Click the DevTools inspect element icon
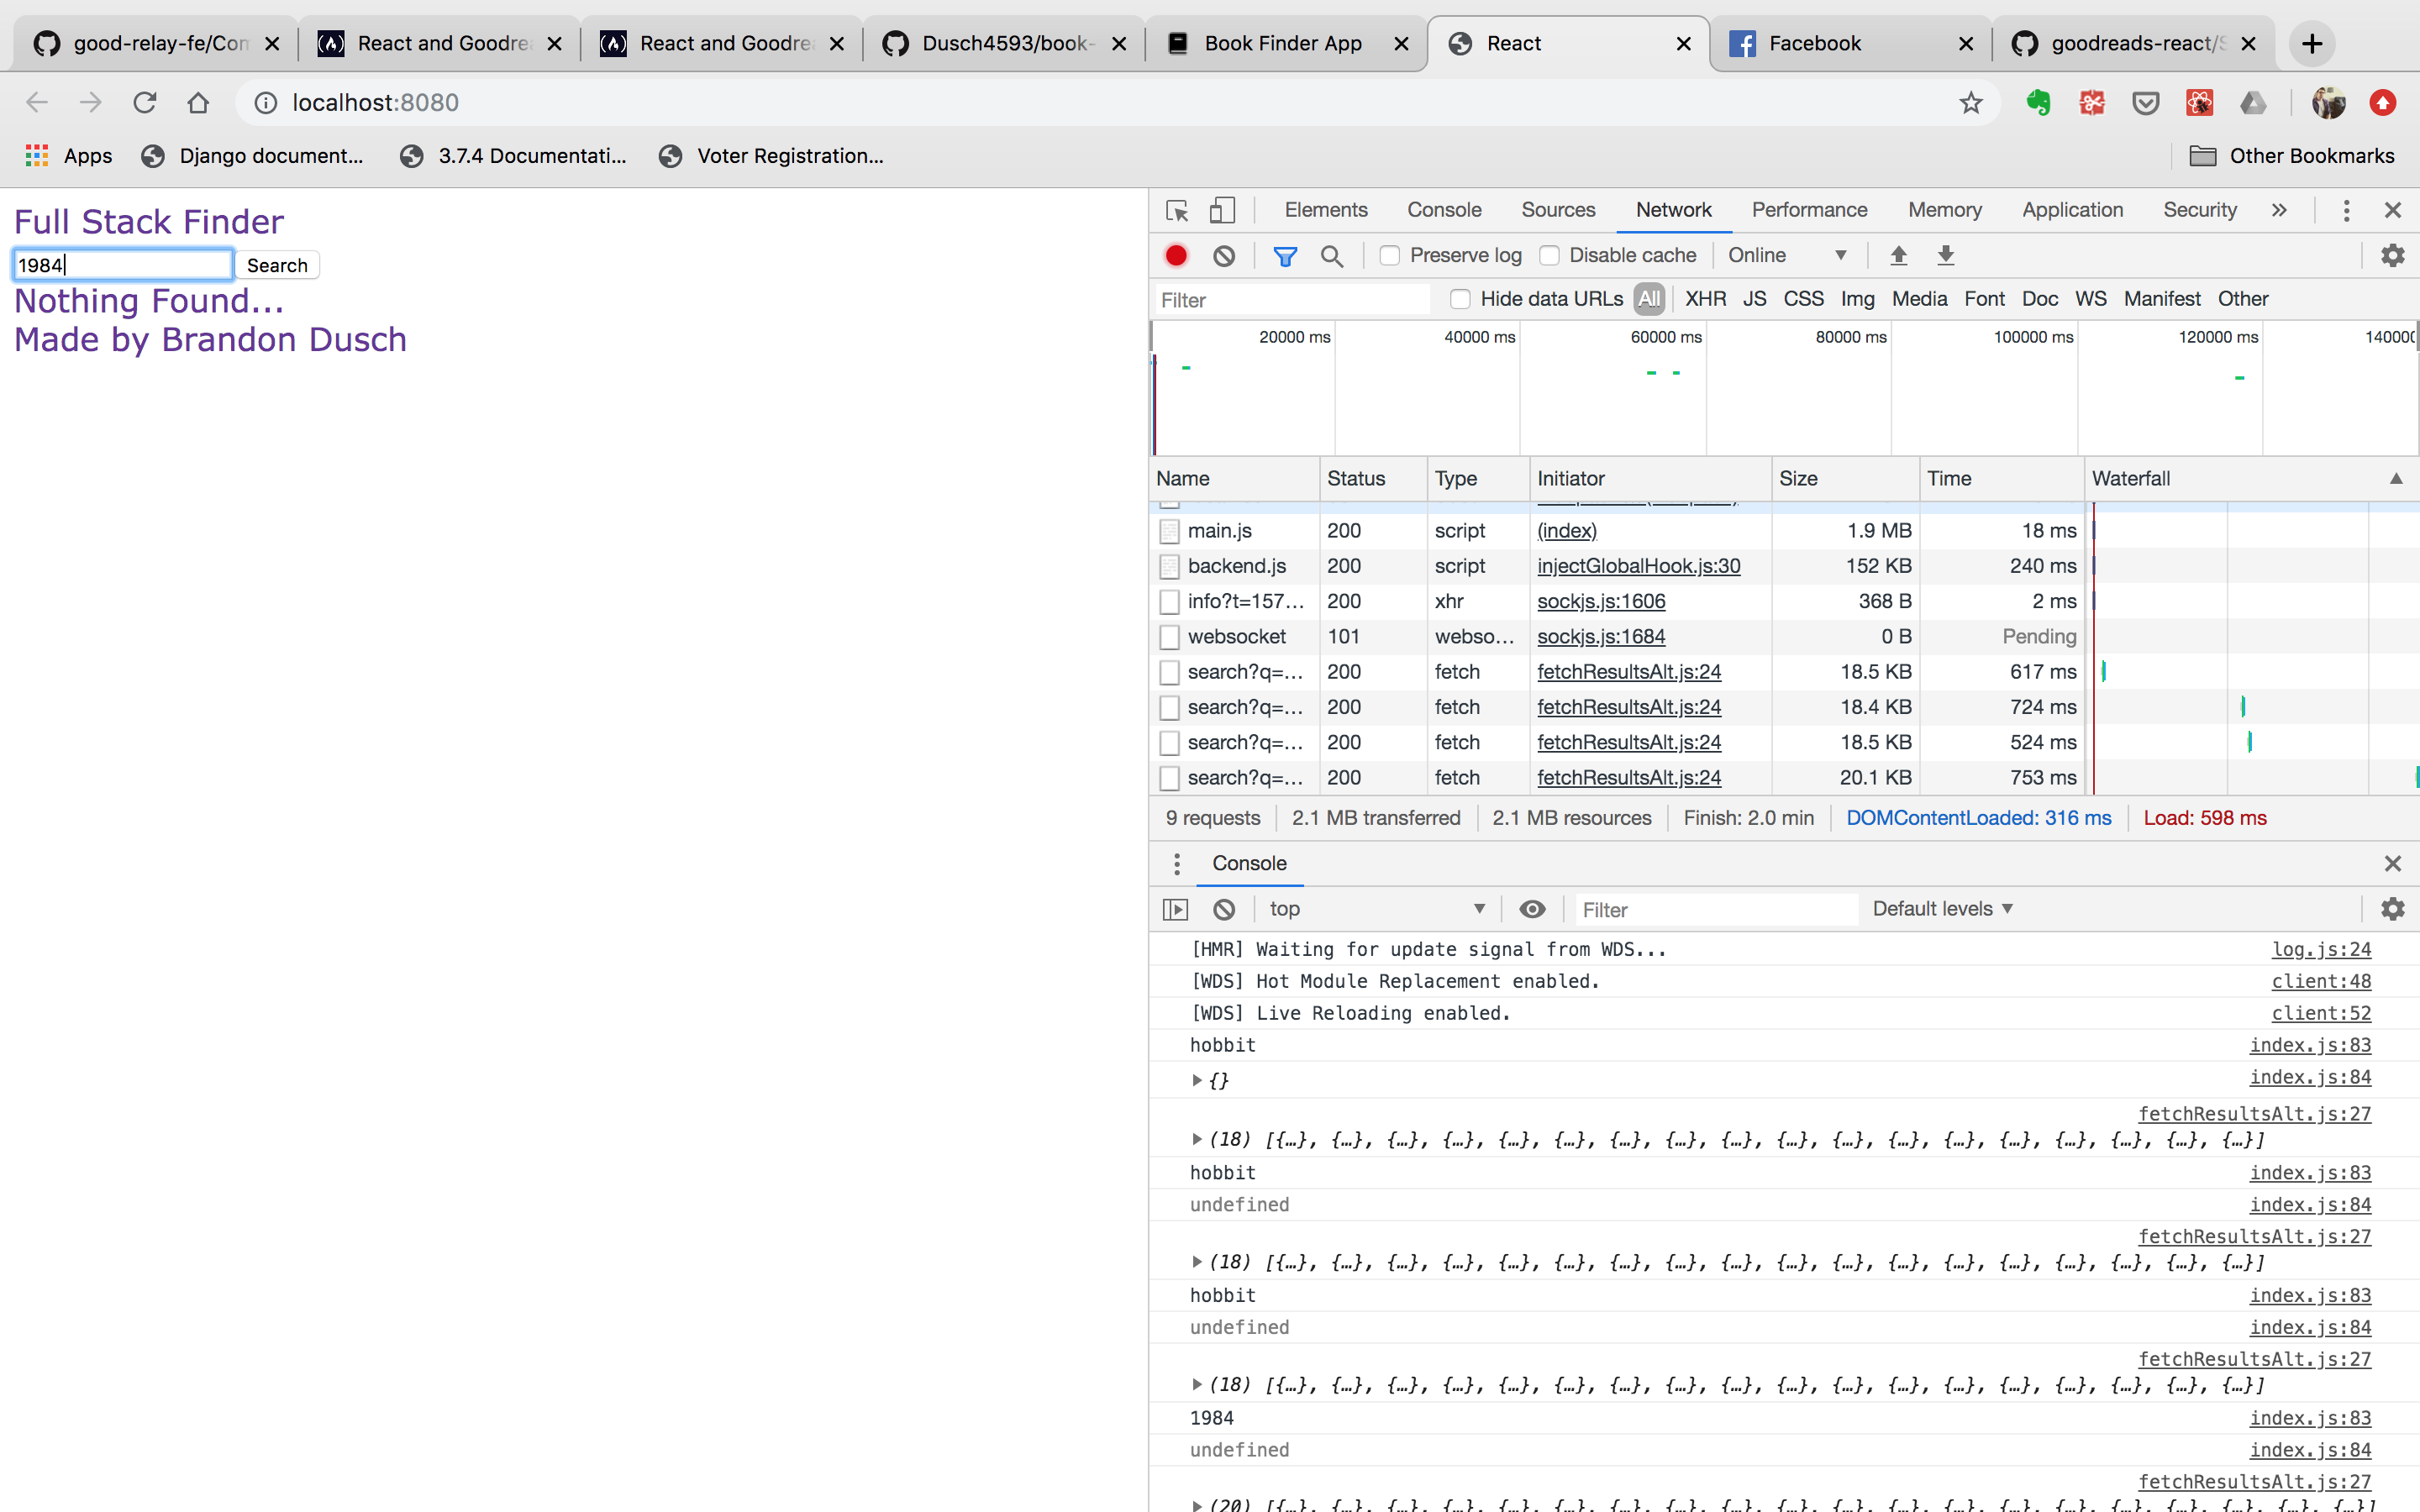The width and height of the screenshot is (2420, 1512). [1177, 210]
